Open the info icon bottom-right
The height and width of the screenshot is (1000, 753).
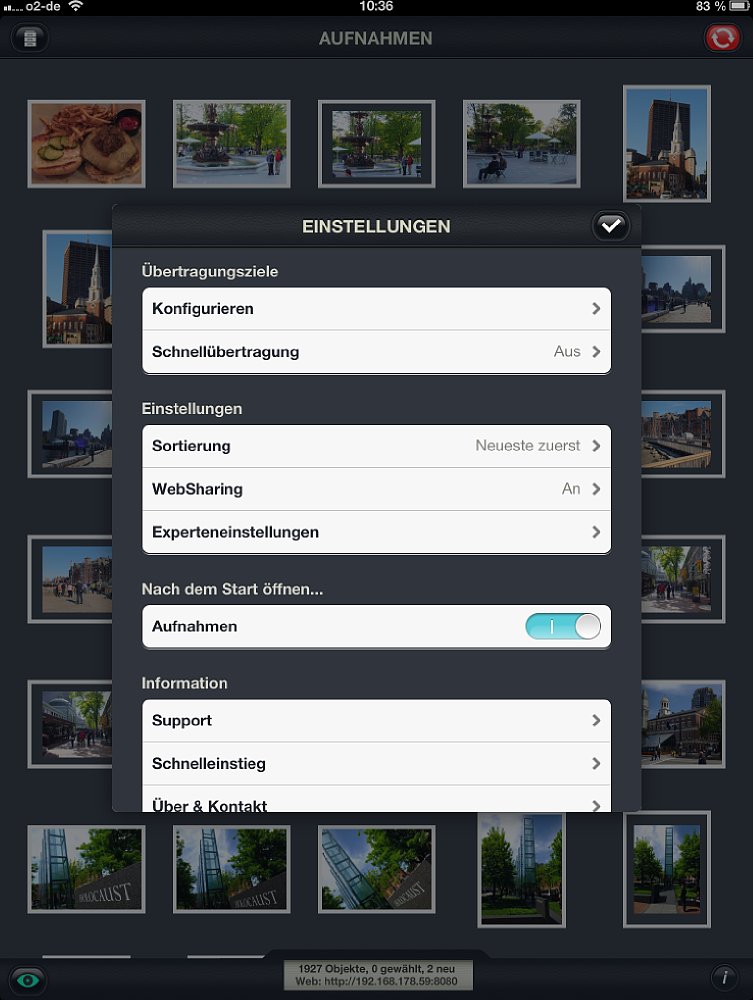725,977
